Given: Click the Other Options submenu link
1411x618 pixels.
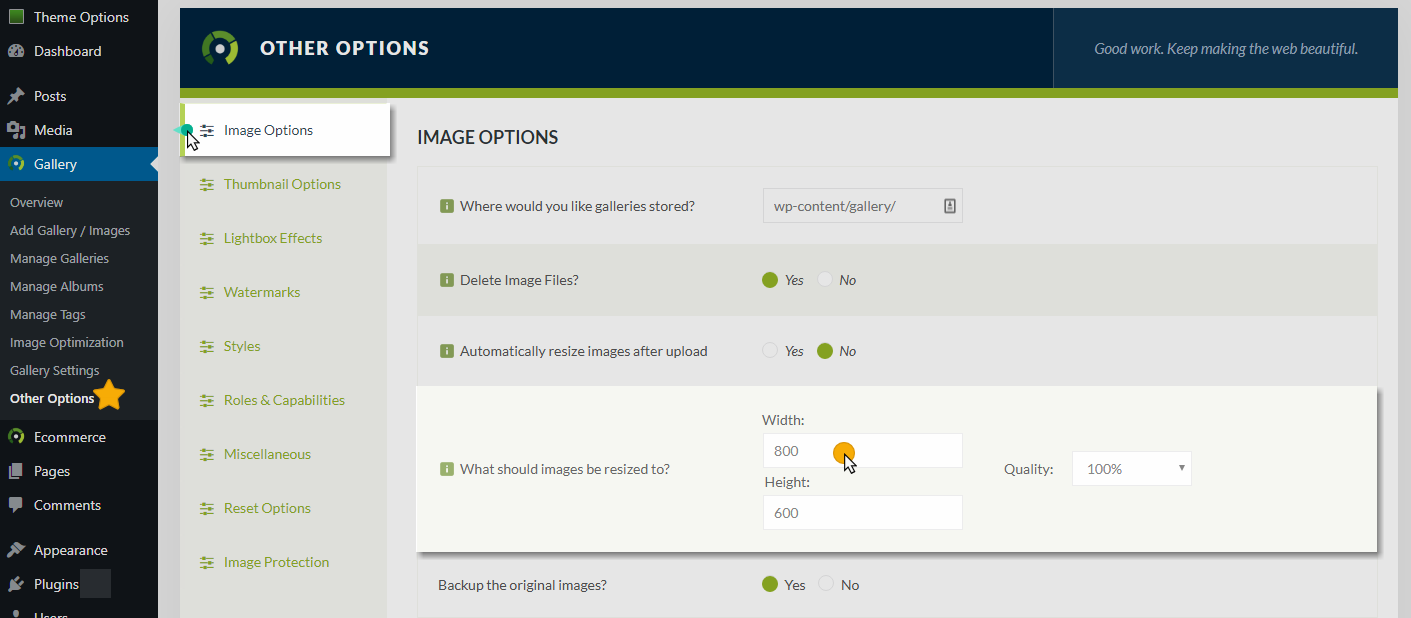Looking at the screenshot, I should pyautogui.click(x=52, y=398).
